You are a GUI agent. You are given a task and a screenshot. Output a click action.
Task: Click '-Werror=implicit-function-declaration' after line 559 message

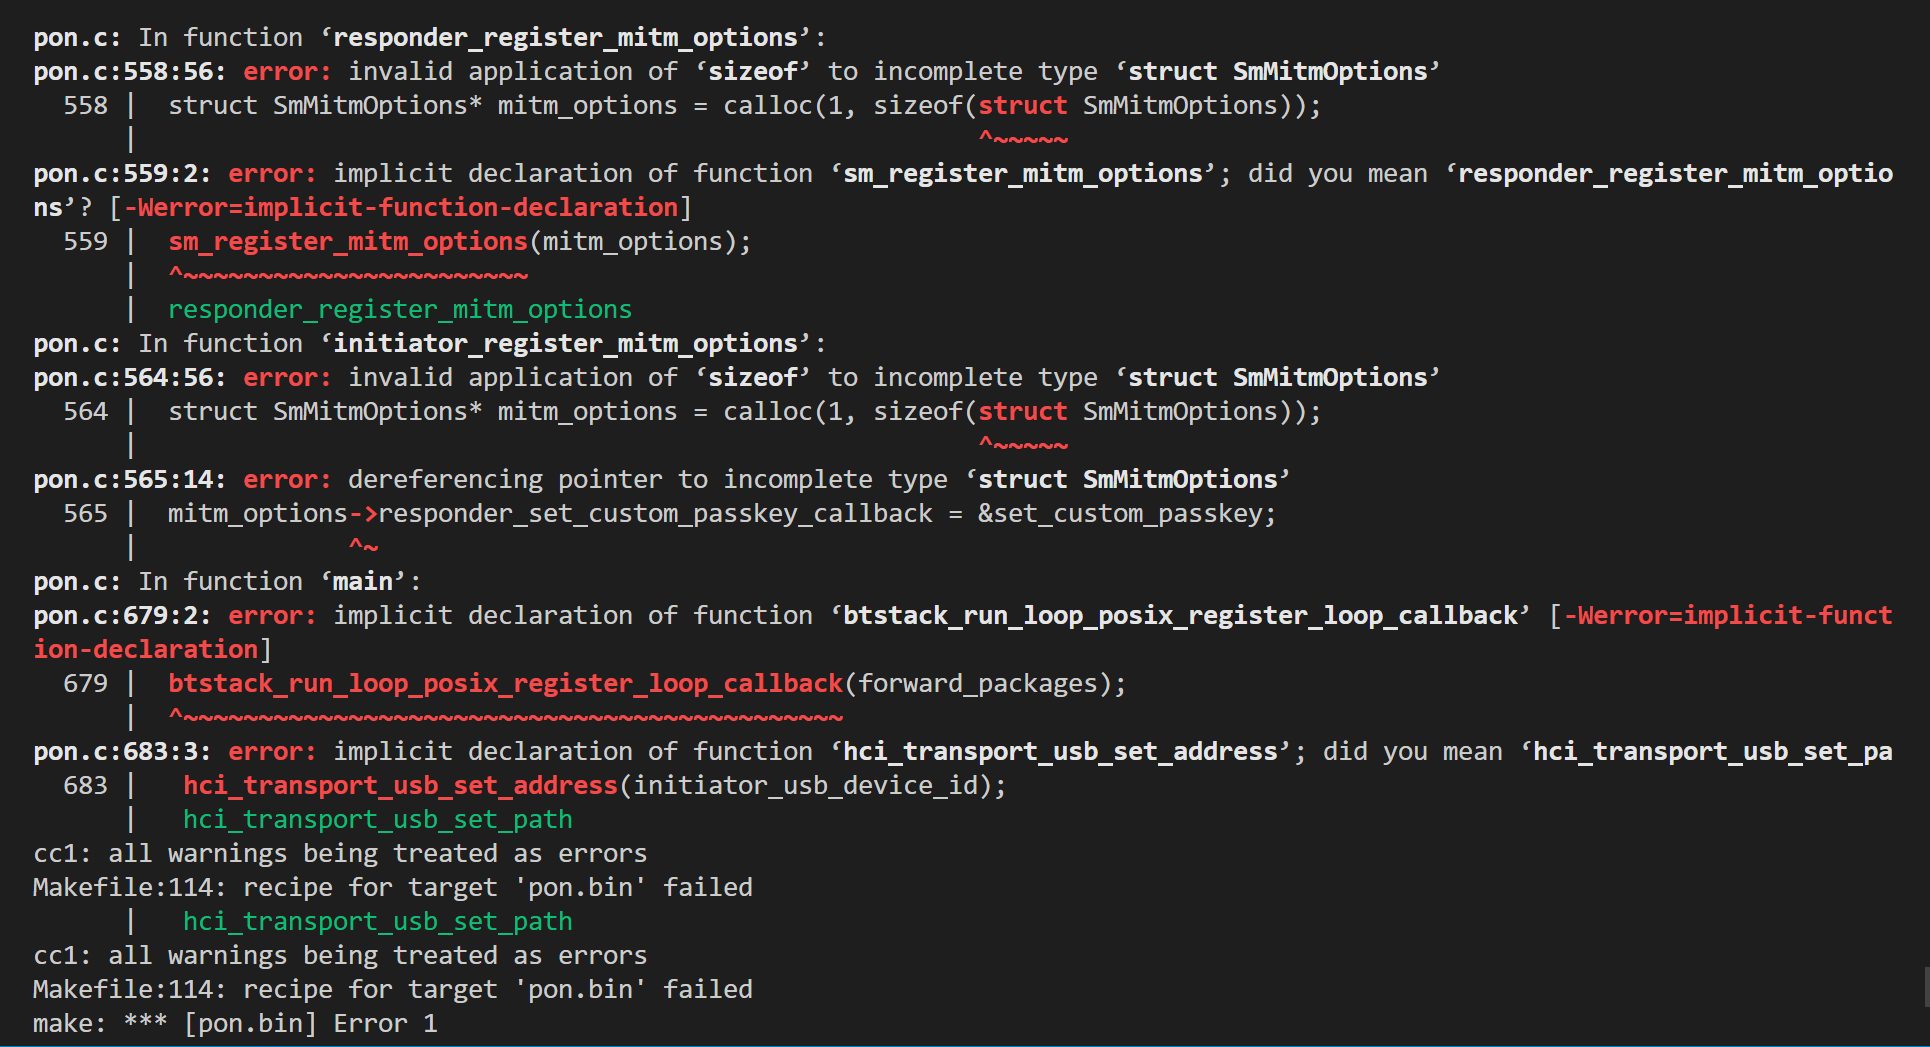point(400,208)
